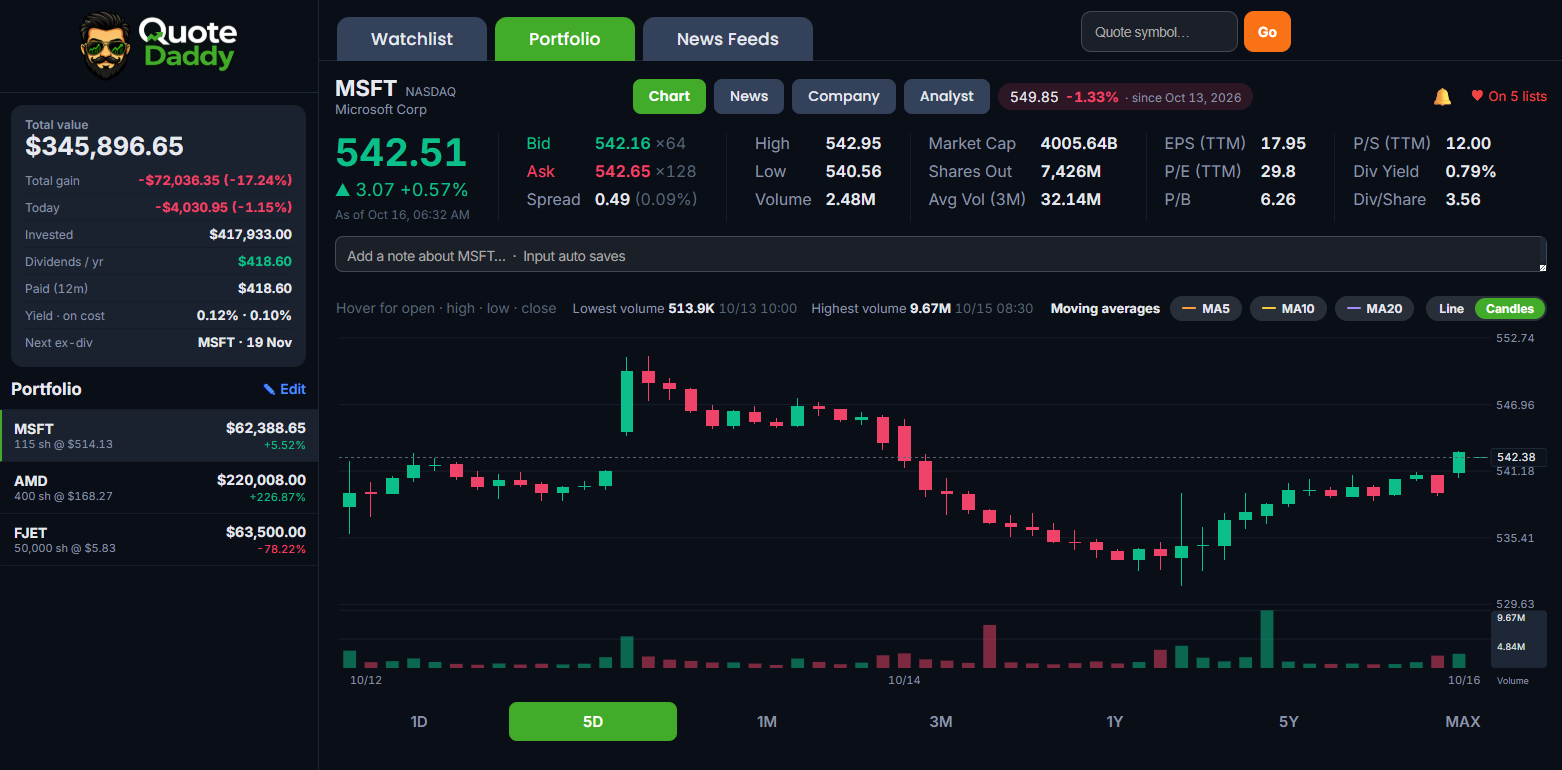Switch the chart range to 3M
Image resolution: width=1562 pixels, height=770 pixels.
point(941,721)
